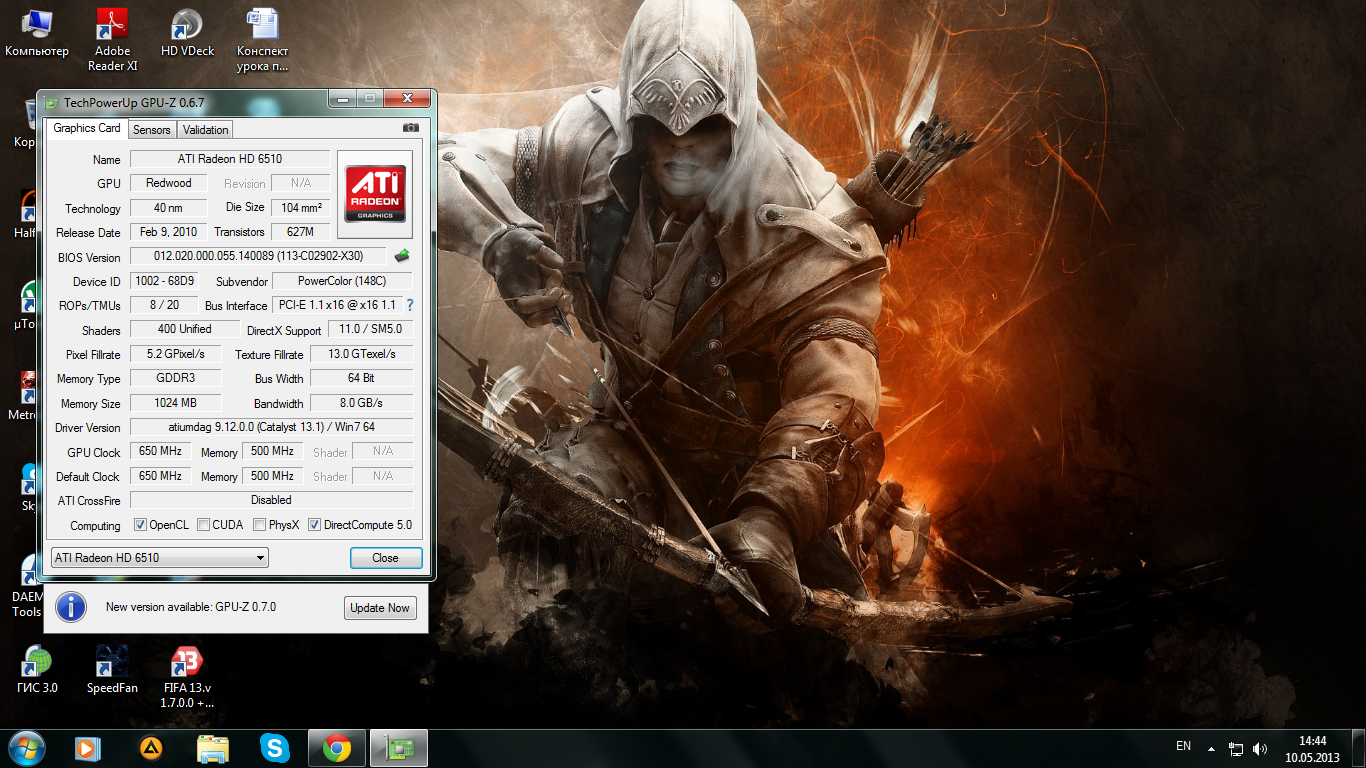Image resolution: width=1366 pixels, height=768 pixels.
Task: Show hidden system tray icons arrow
Action: click(1211, 748)
